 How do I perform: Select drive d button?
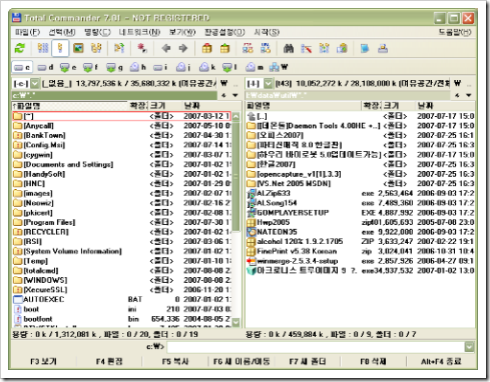click(45, 67)
